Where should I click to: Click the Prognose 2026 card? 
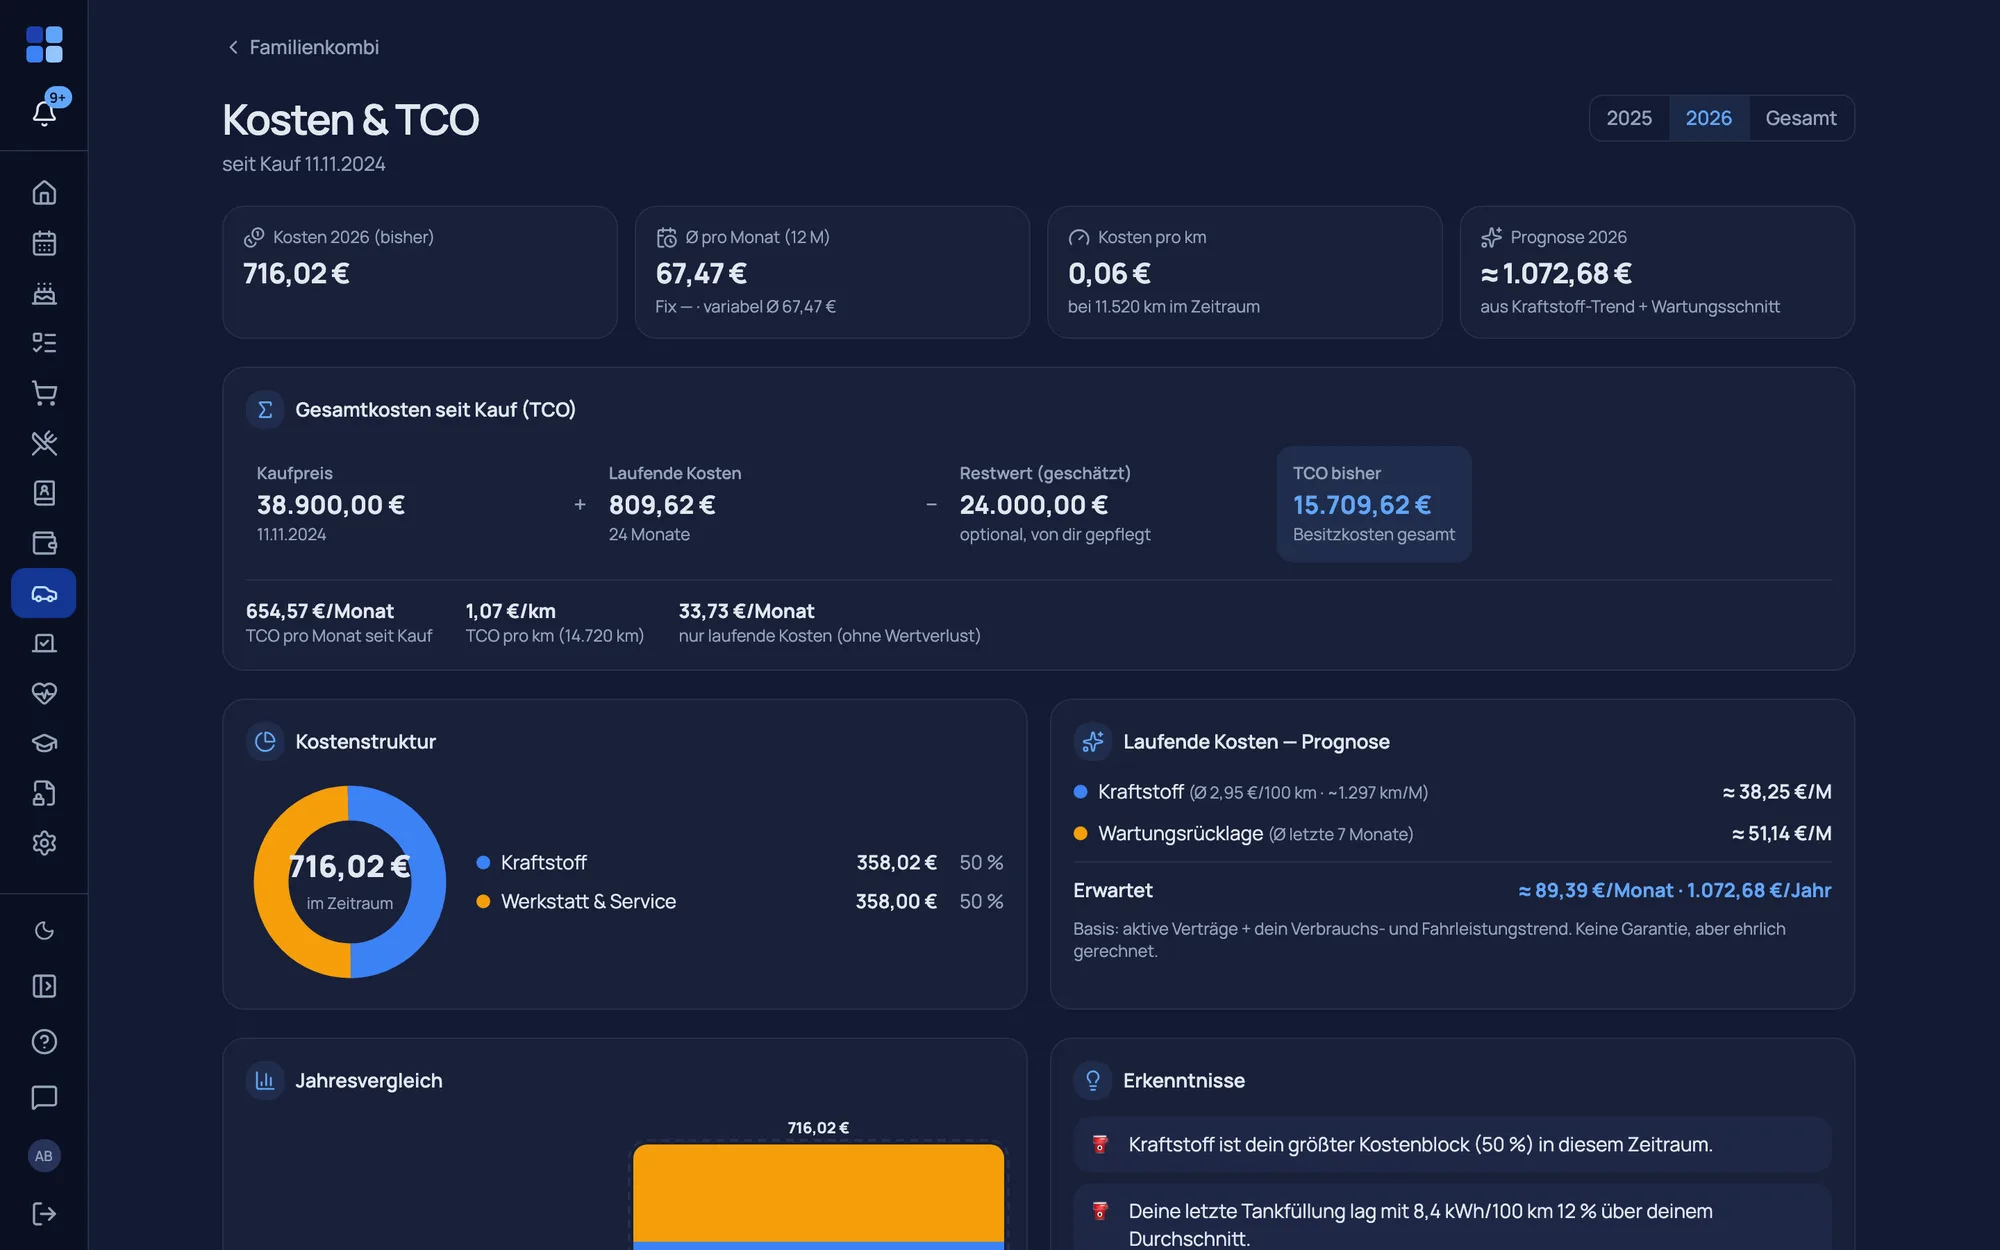(1657, 272)
